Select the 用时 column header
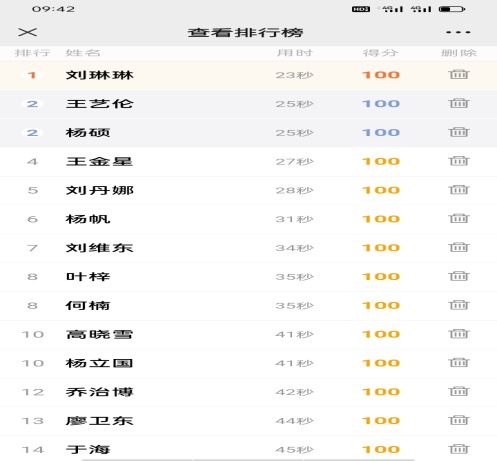This screenshot has height=461, width=497. [295, 53]
